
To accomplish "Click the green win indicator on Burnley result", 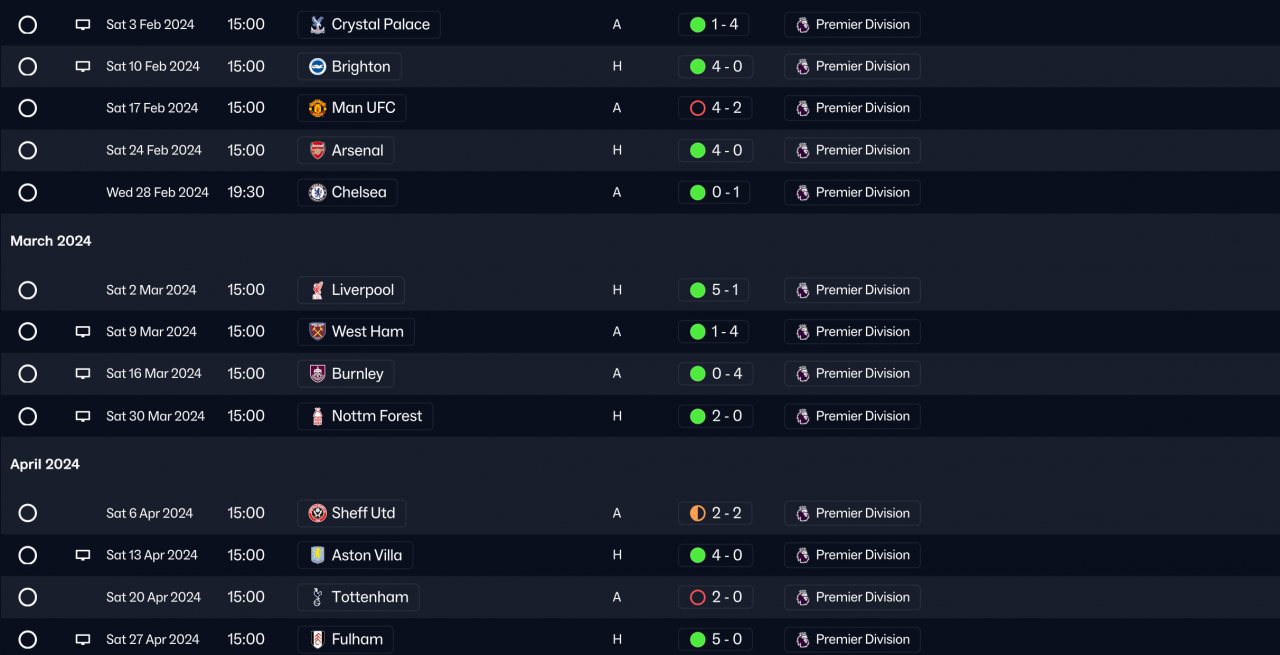I will pos(698,374).
